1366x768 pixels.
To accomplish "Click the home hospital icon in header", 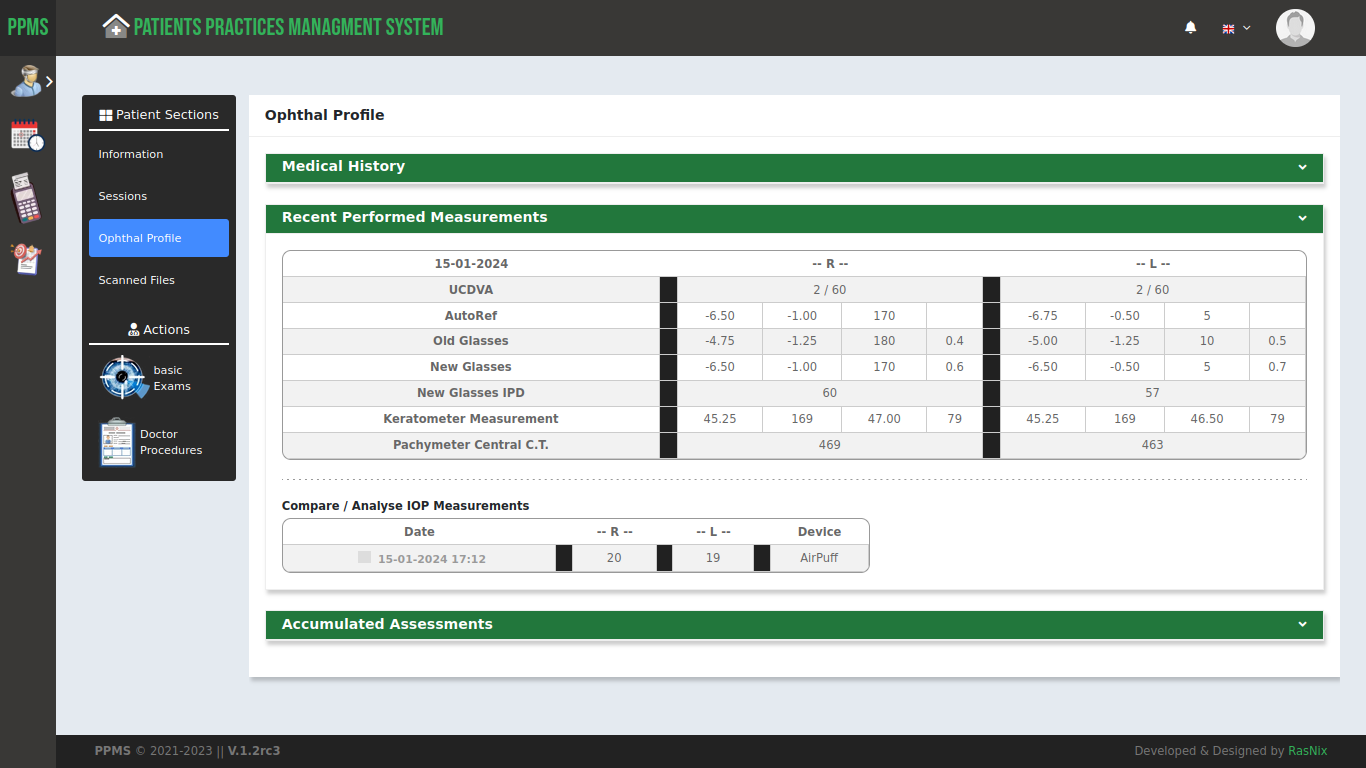I will 116,26.
